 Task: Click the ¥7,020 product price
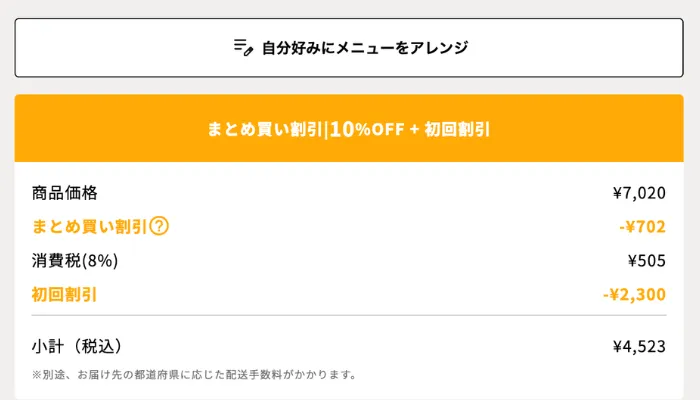tap(638, 193)
